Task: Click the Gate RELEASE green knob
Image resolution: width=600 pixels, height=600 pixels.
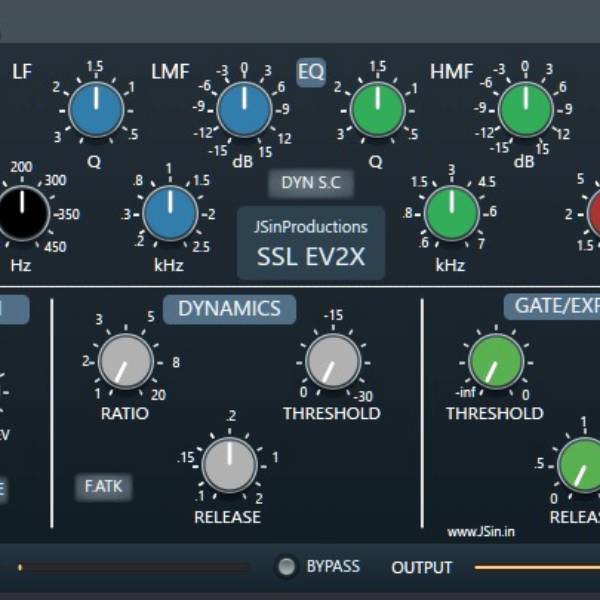Action: click(579, 465)
